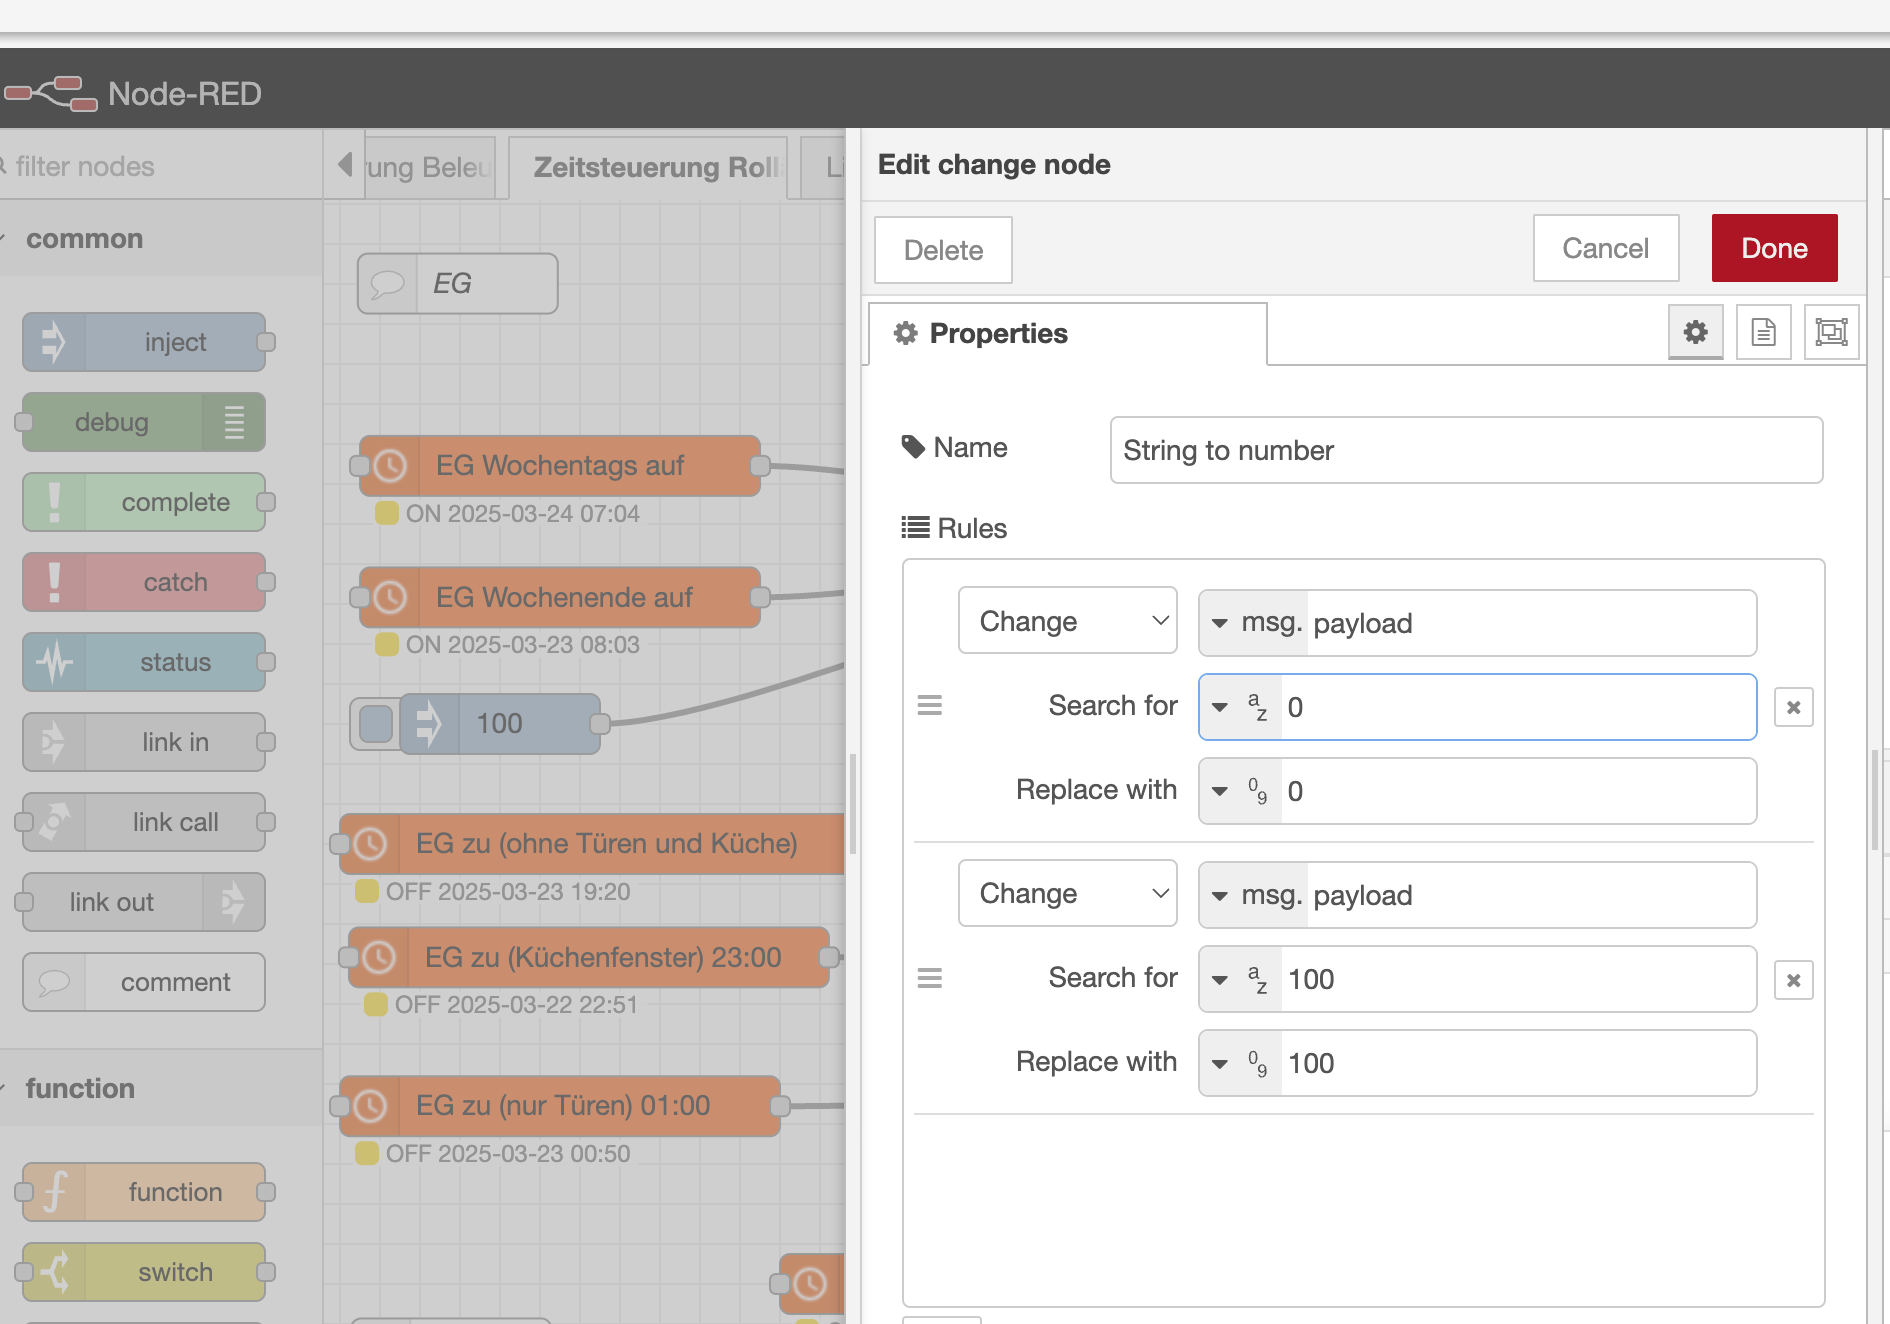Viewport: 1890px width, 1324px height.
Task: Switch to Zeitsteuerung Roll flow tab
Action: click(x=648, y=167)
